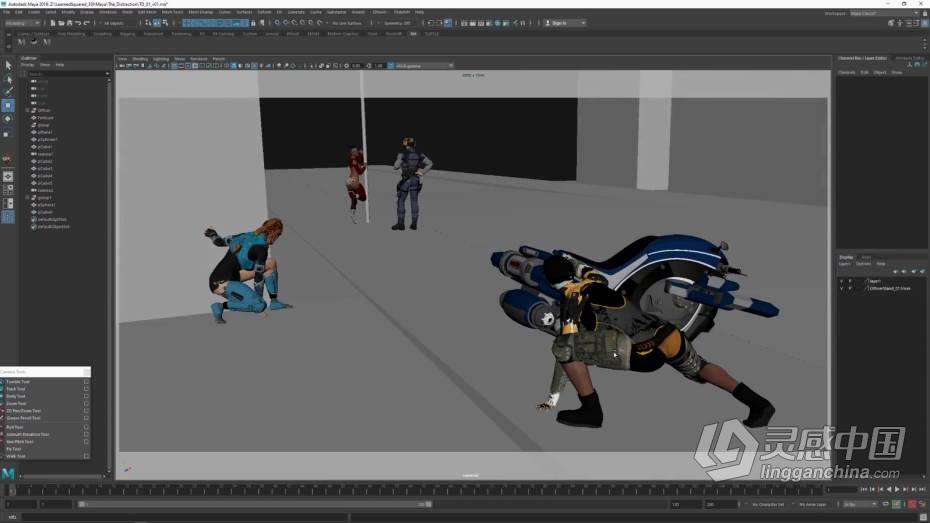
Task: Activate the highlighted Move tool
Action: click(8, 106)
